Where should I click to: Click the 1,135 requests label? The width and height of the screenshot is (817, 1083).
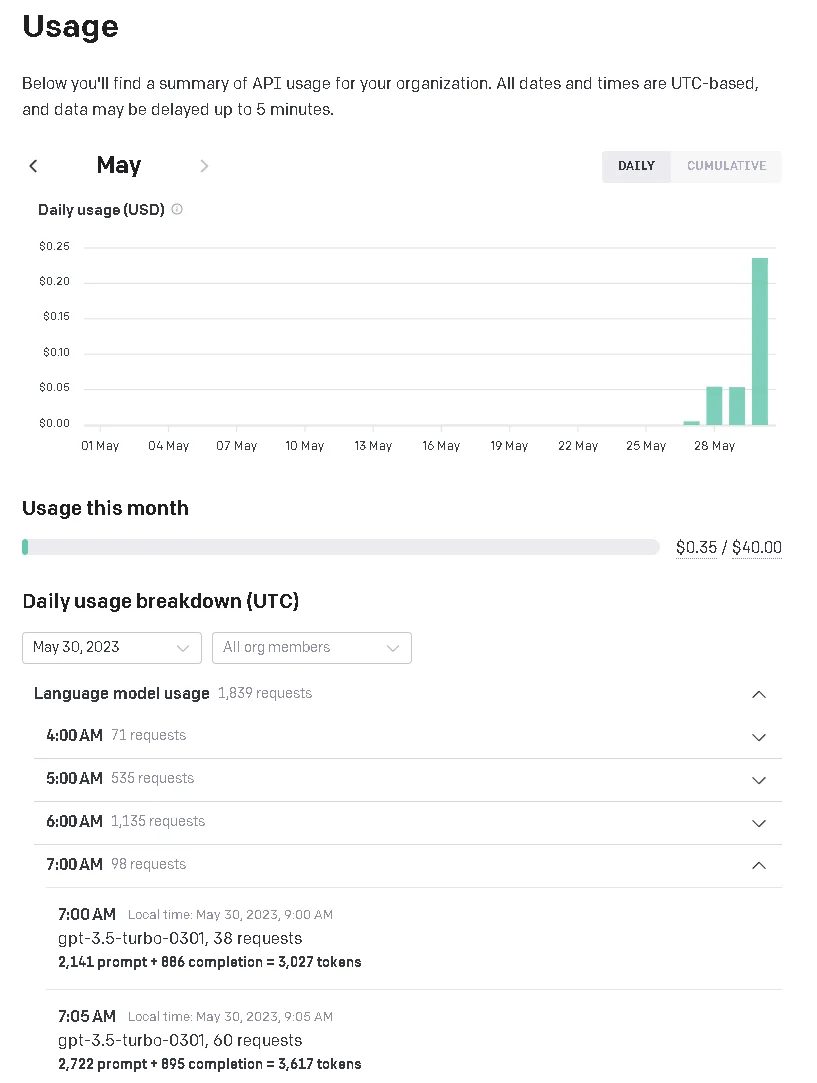pyautogui.click(x=158, y=821)
